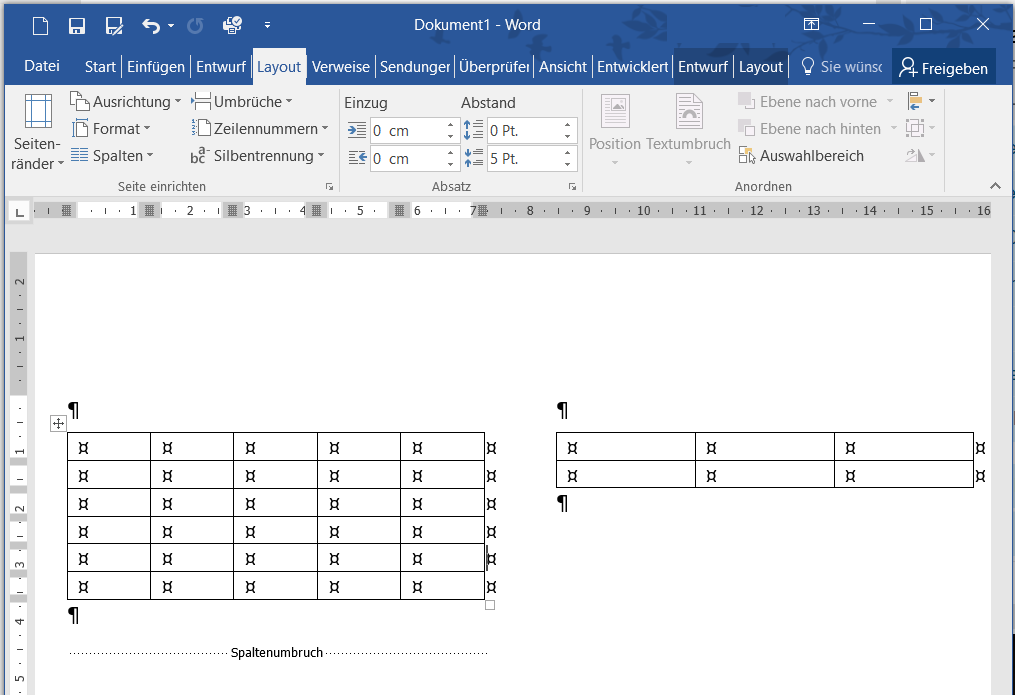1015x695 pixels.
Task: Click the spacing after 5 Pt. field
Action: (x=524, y=159)
